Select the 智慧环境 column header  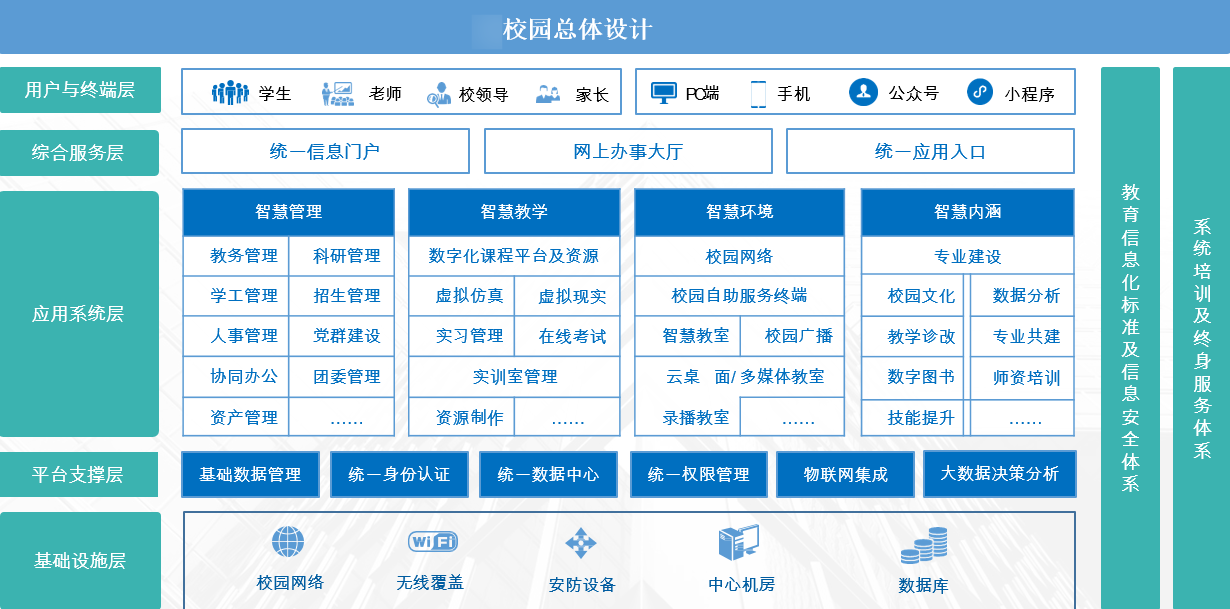click(740, 212)
